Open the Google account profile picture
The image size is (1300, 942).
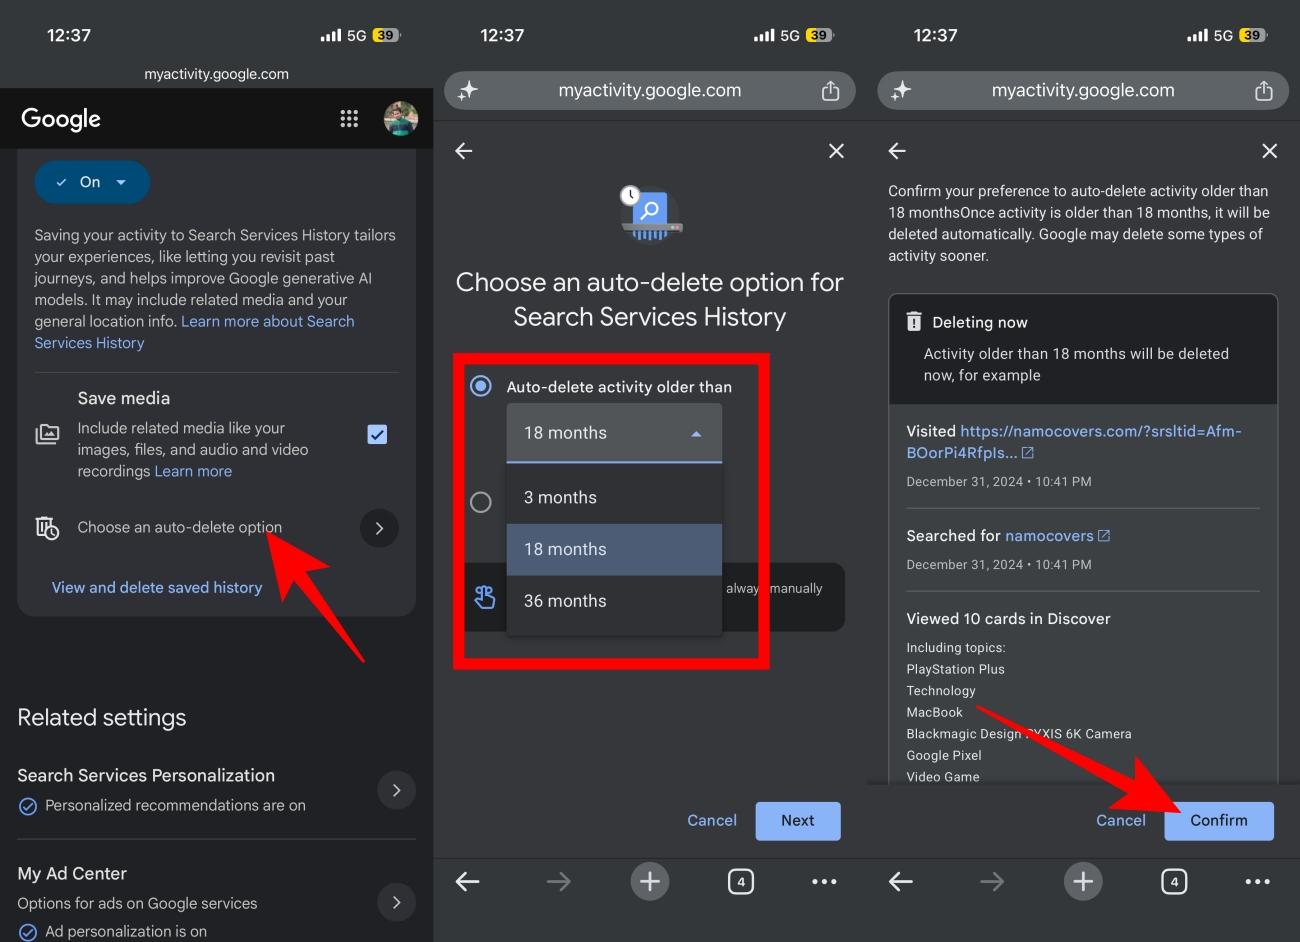click(x=401, y=118)
